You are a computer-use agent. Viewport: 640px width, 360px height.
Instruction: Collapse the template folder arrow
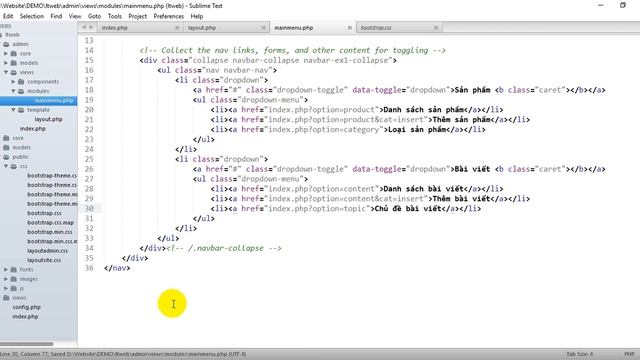click(x=13, y=110)
